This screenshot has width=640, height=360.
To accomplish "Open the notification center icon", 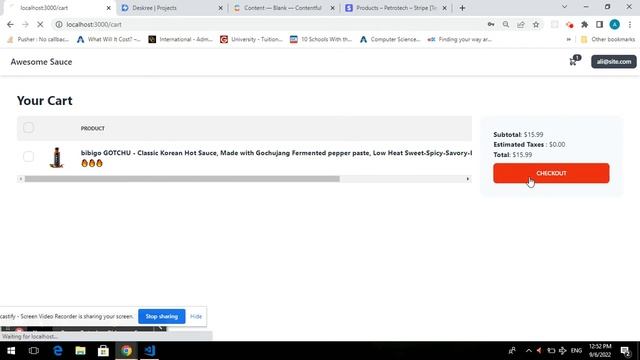I will [626, 351].
